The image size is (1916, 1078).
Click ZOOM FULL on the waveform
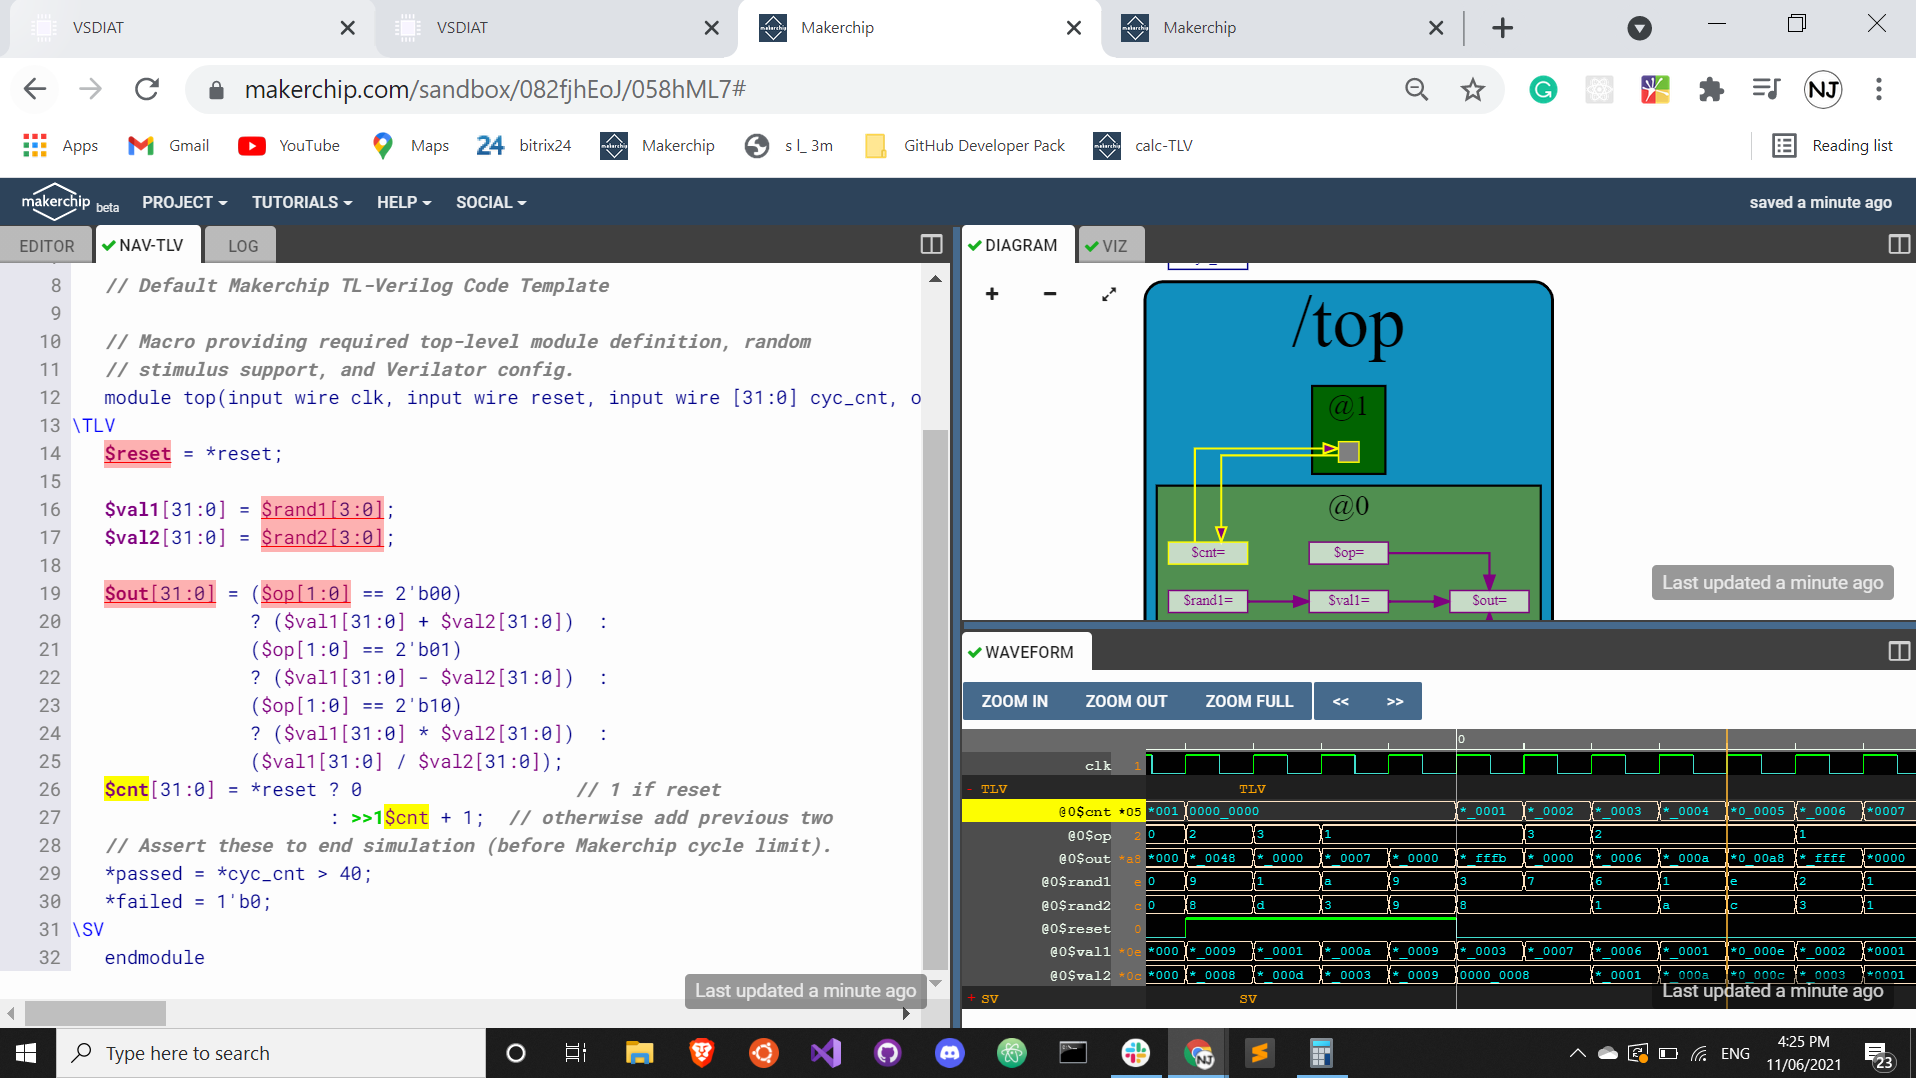[x=1249, y=701]
